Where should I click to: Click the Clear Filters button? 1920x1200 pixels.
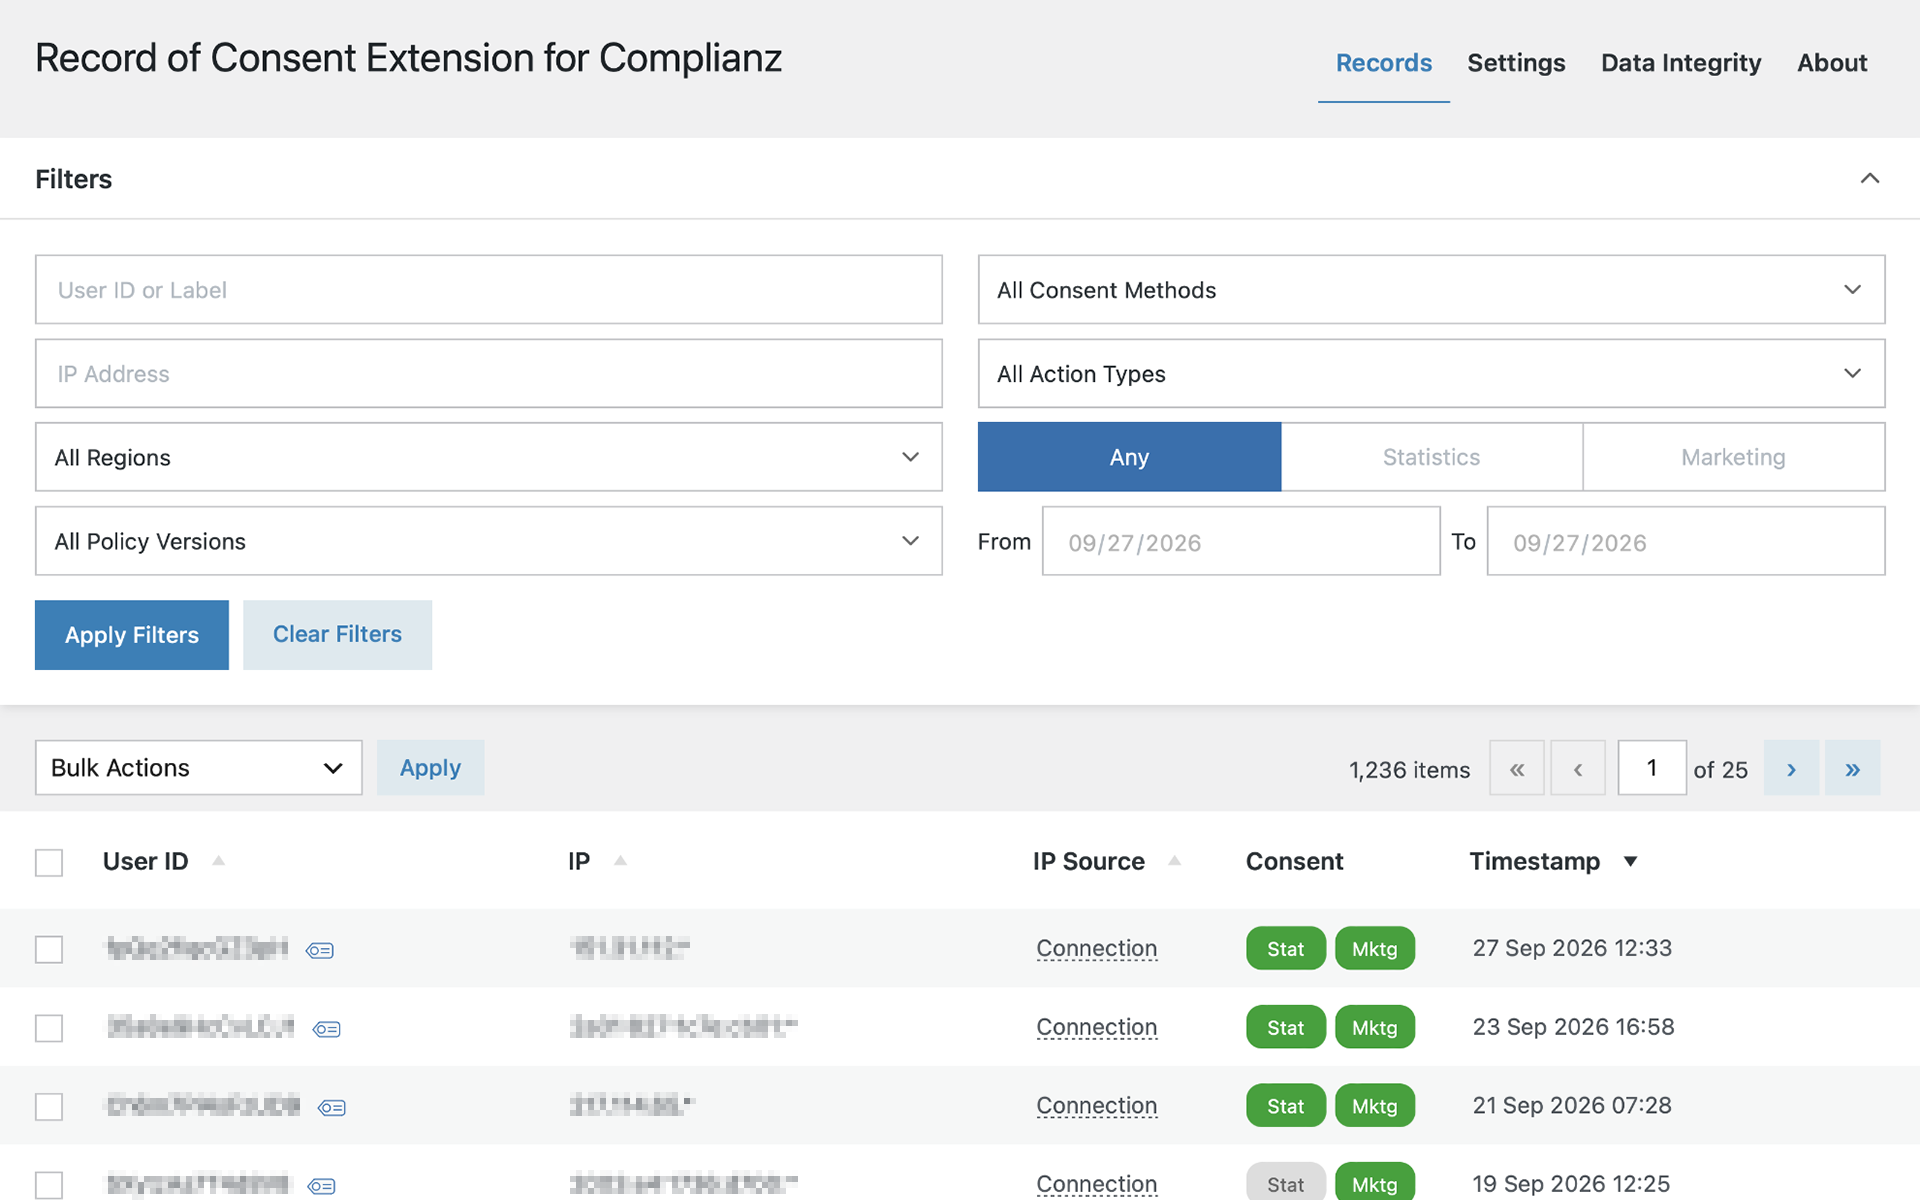click(x=337, y=635)
